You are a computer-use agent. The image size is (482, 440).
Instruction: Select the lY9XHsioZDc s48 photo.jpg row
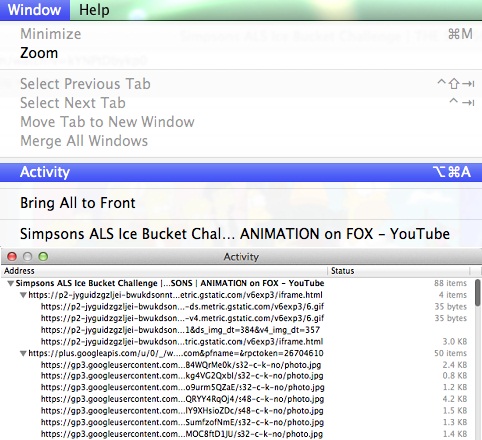click(237, 411)
